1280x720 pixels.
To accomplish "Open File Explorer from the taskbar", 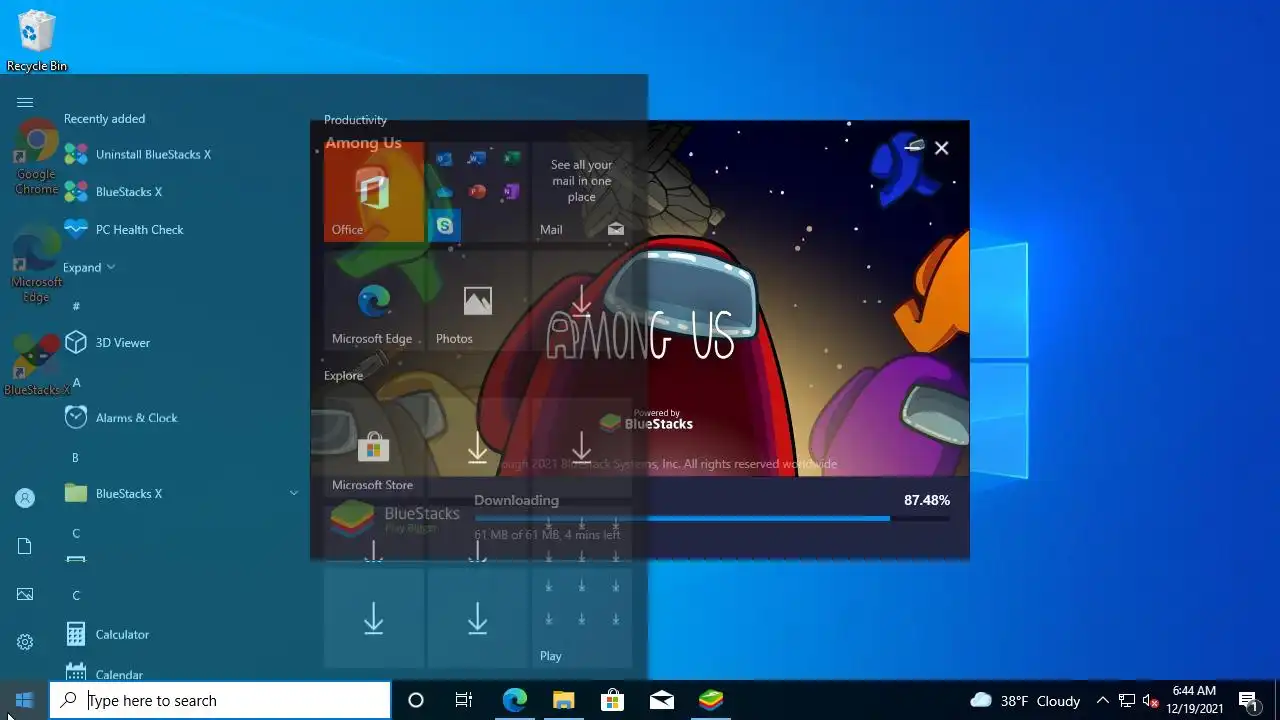I will [563, 700].
